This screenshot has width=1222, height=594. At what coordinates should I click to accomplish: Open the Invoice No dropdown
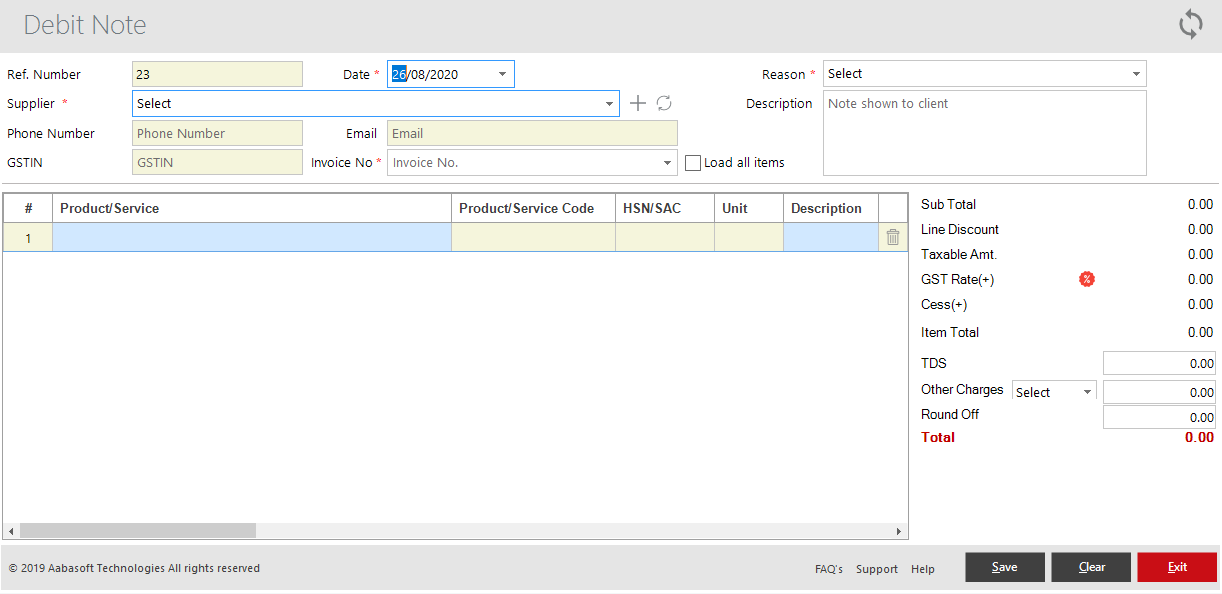coord(666,162)
